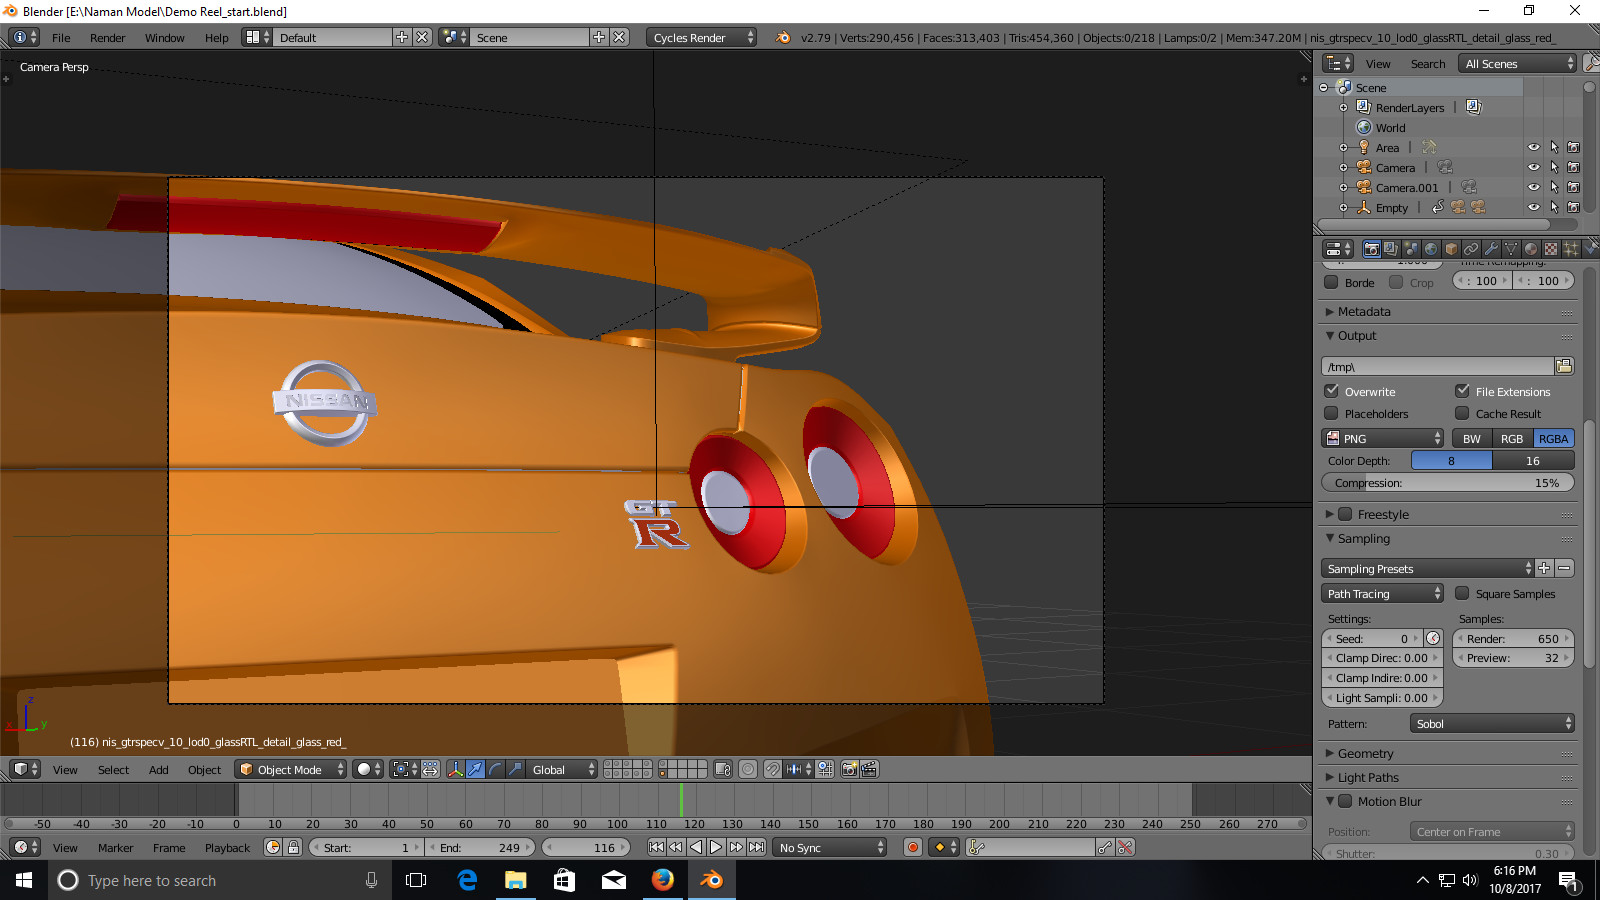Open the World properties tab
Screen dimensions: 1600x900
1431,249
